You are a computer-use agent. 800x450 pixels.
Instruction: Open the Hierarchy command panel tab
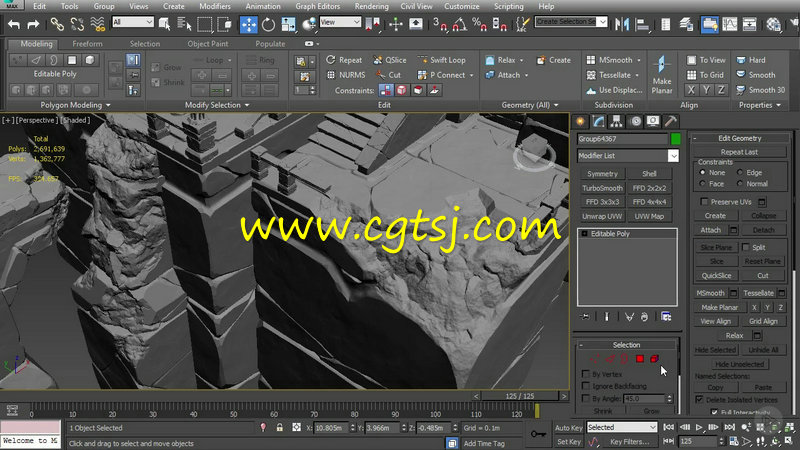click(616, 121)
